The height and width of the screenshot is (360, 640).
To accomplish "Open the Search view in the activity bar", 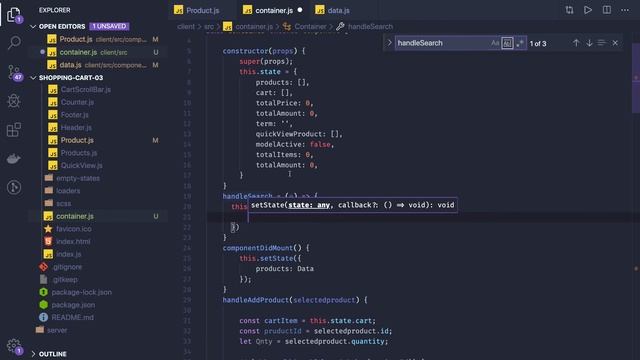I will click(14, 42).
